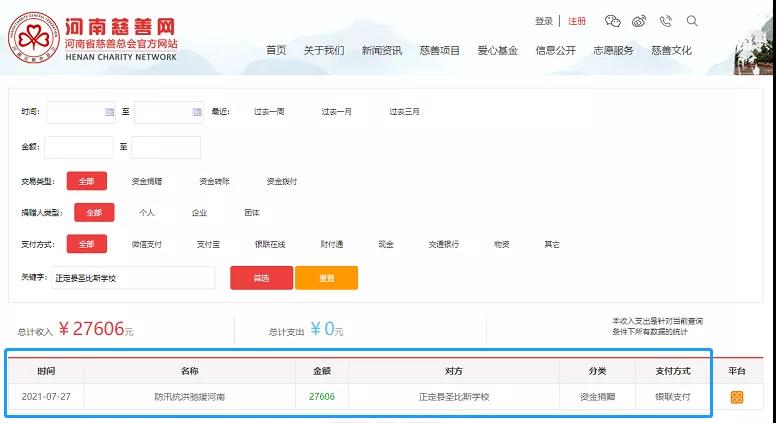Select 个人 donor type filter
This screenshot has width=776, height=423.
coord(147,213)
